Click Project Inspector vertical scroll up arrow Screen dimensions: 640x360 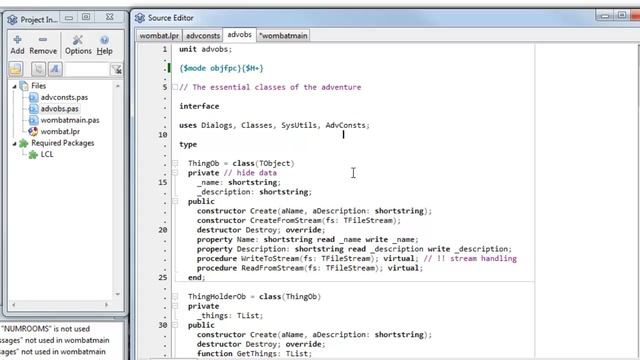coord(118,86)
